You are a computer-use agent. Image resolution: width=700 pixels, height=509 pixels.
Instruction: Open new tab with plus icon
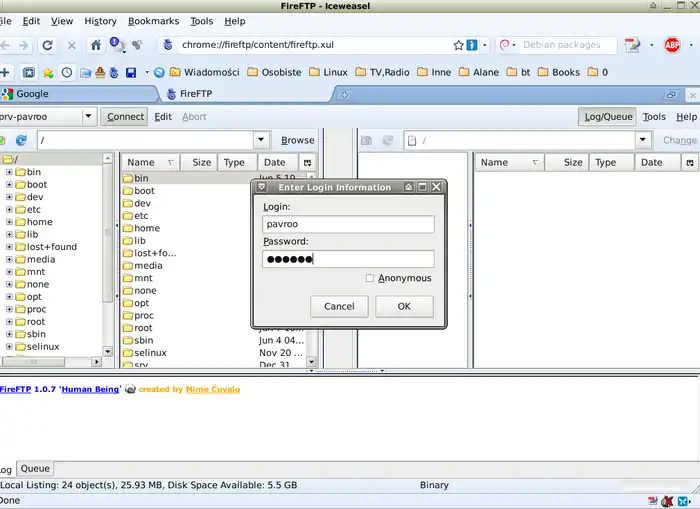tap(344, 94)
